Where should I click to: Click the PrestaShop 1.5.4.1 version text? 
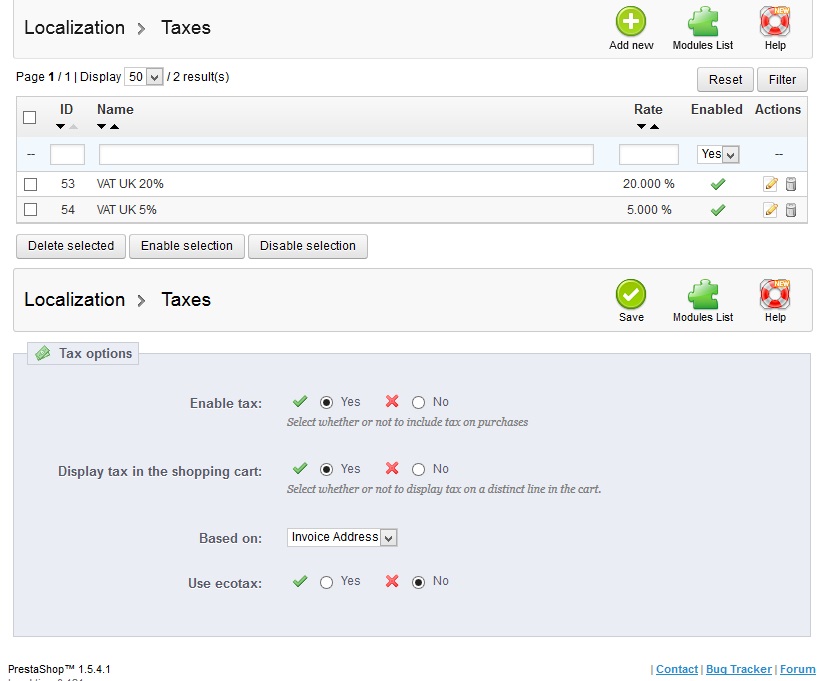pos(59,669)
